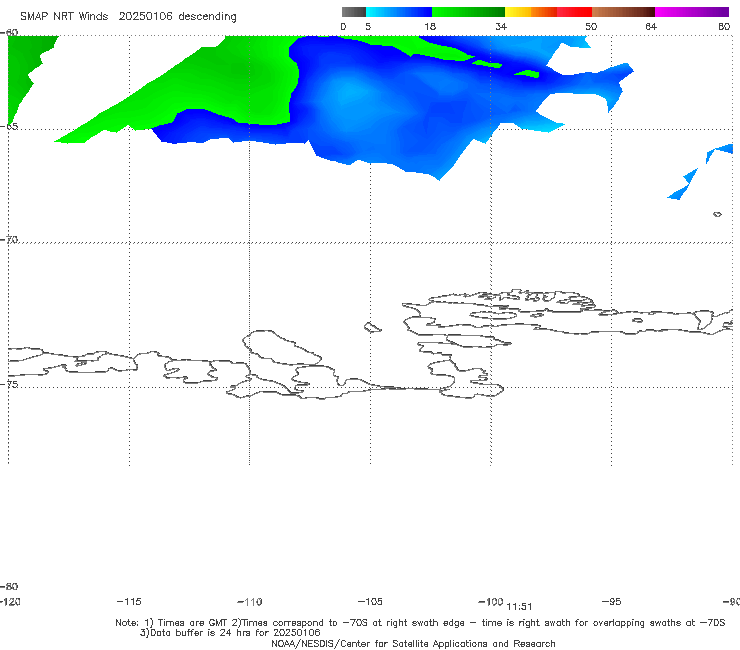The width and height of the screenshot is (740, 650).
Task: Click the '-75' latitude axis label
Action: click(x=9, y=384)
